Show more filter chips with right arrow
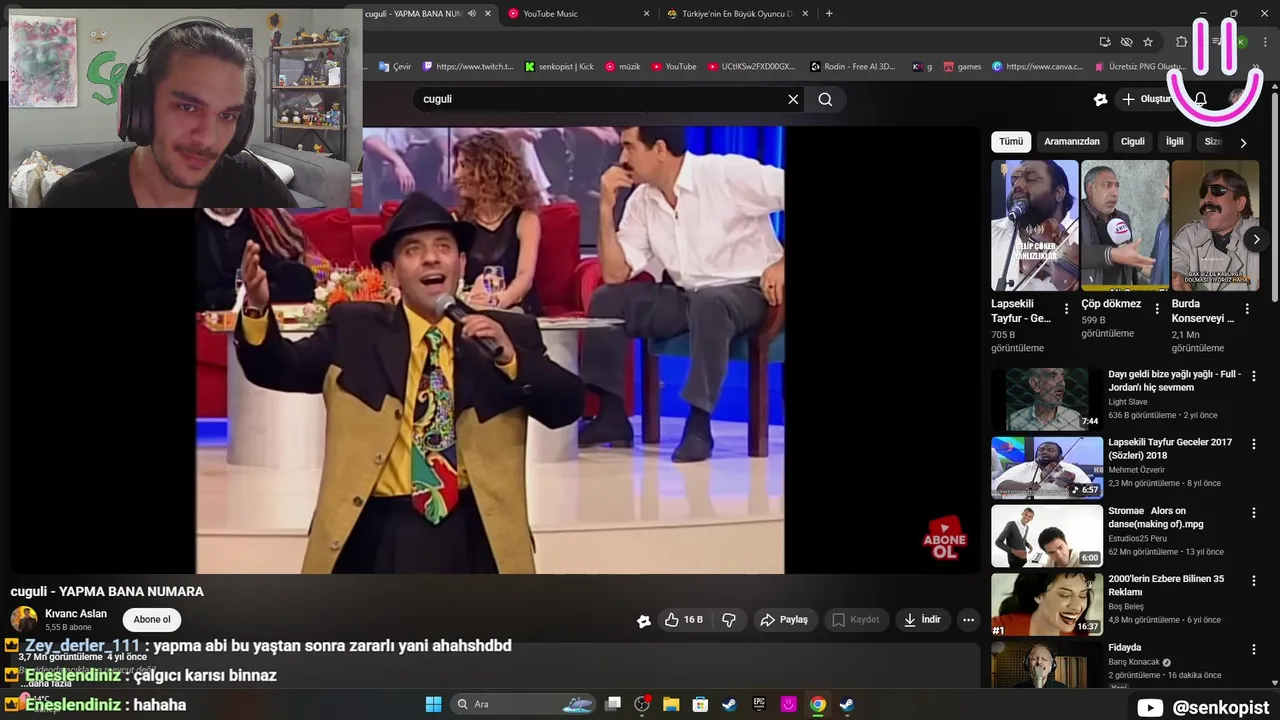This screenshot has height=720, width=1280. pos(1243,142)
